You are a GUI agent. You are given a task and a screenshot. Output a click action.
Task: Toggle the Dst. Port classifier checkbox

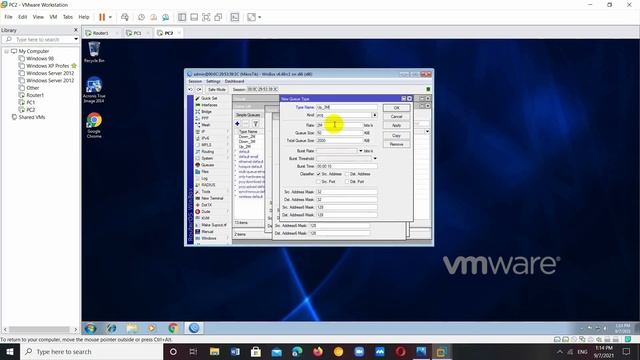coord(347,182)
